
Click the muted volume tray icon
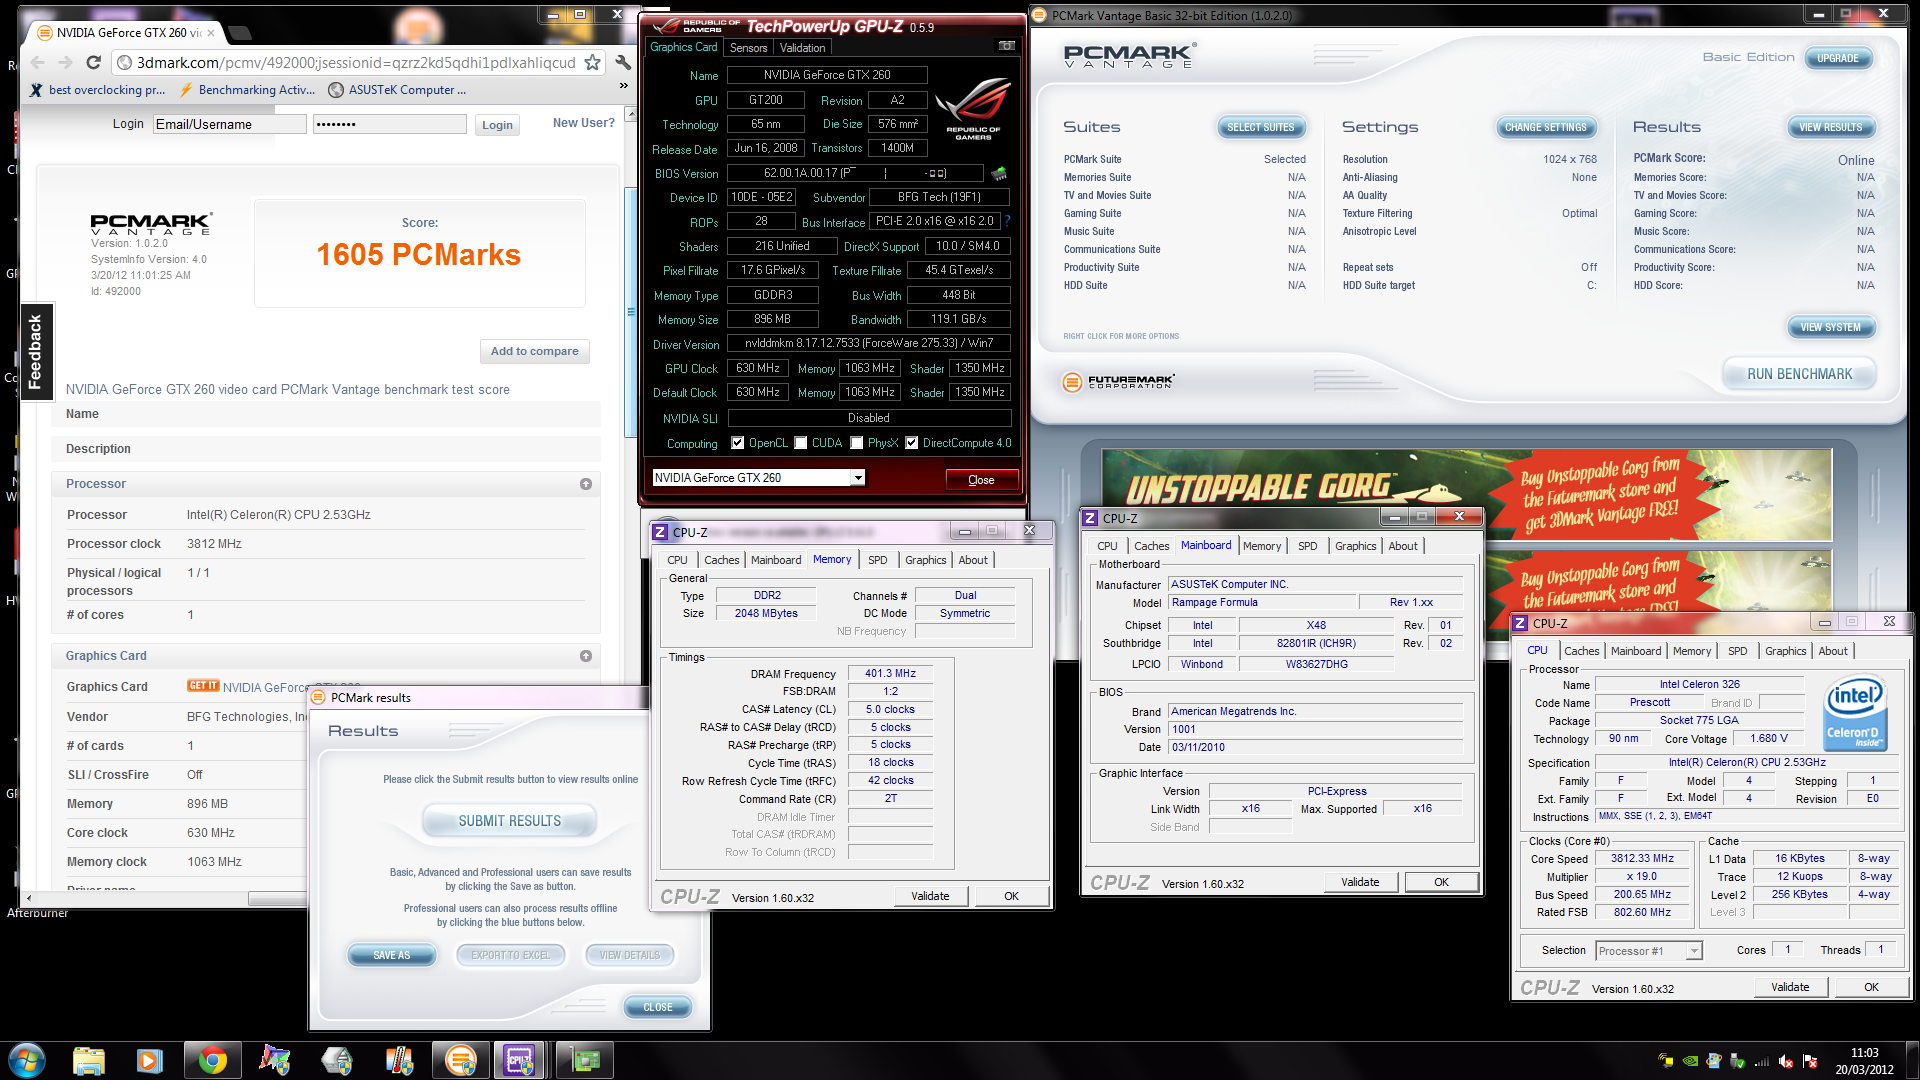pos(1786,1061)
